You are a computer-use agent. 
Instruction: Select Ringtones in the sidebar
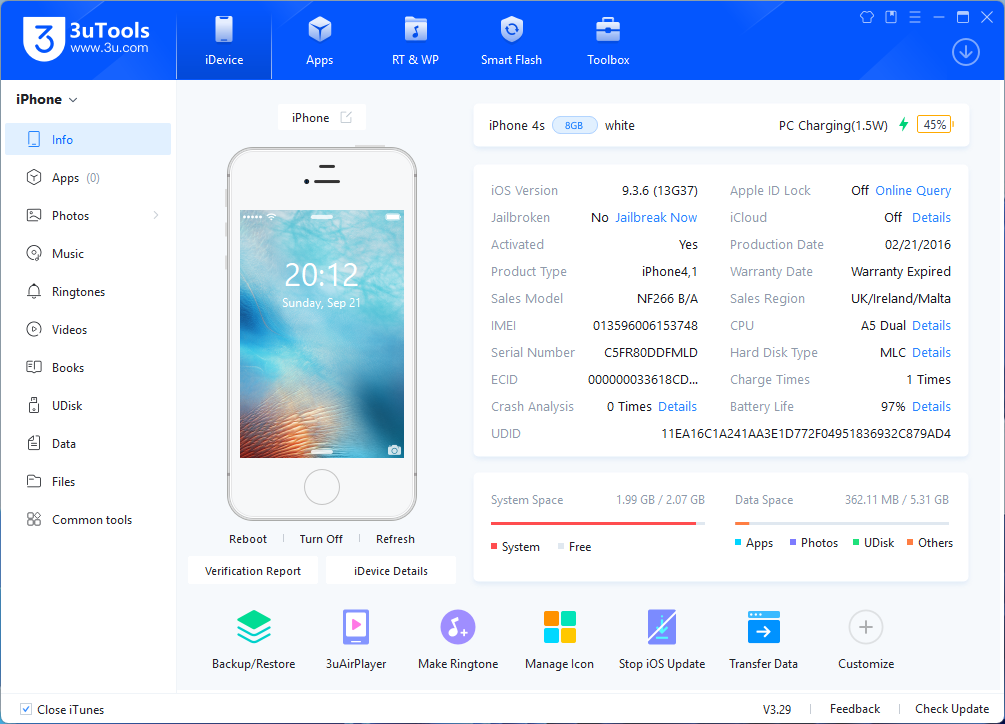point(78,292)
